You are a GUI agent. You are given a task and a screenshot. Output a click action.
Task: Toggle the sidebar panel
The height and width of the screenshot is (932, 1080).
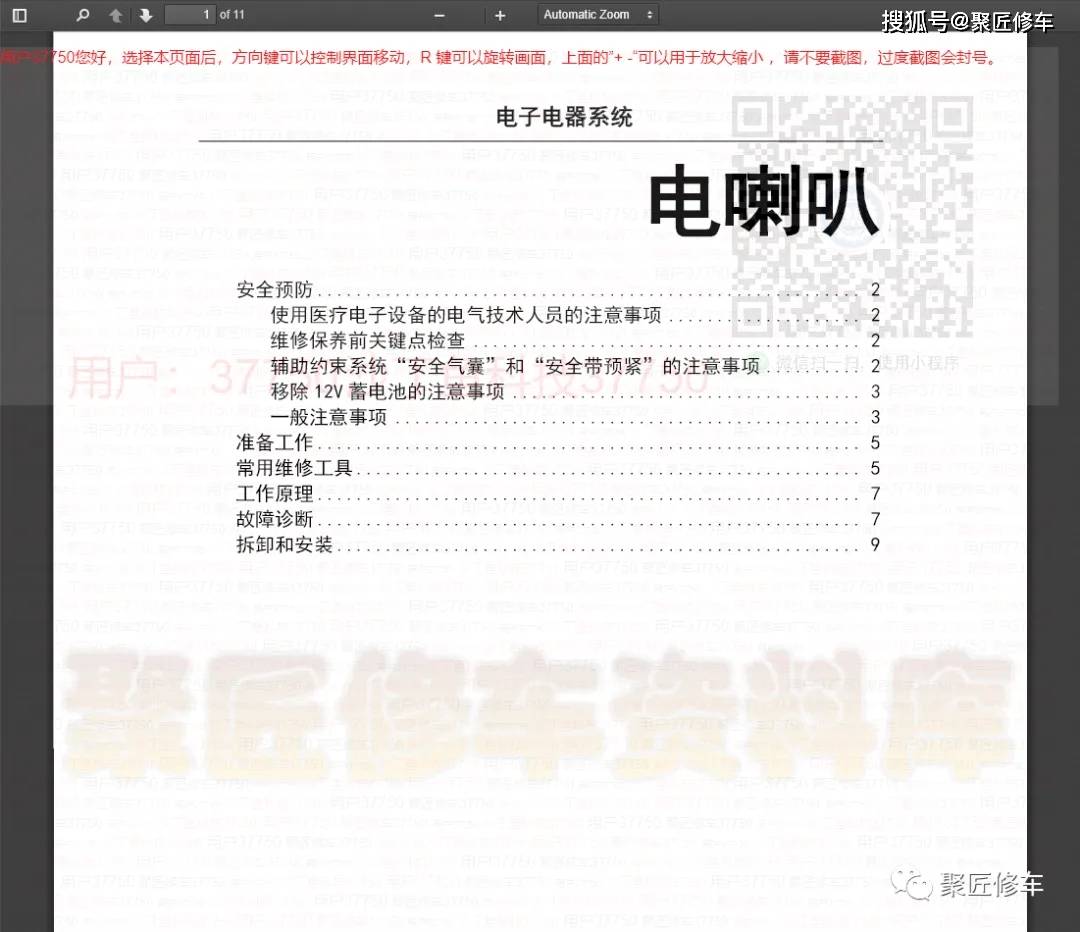[19, 15]
